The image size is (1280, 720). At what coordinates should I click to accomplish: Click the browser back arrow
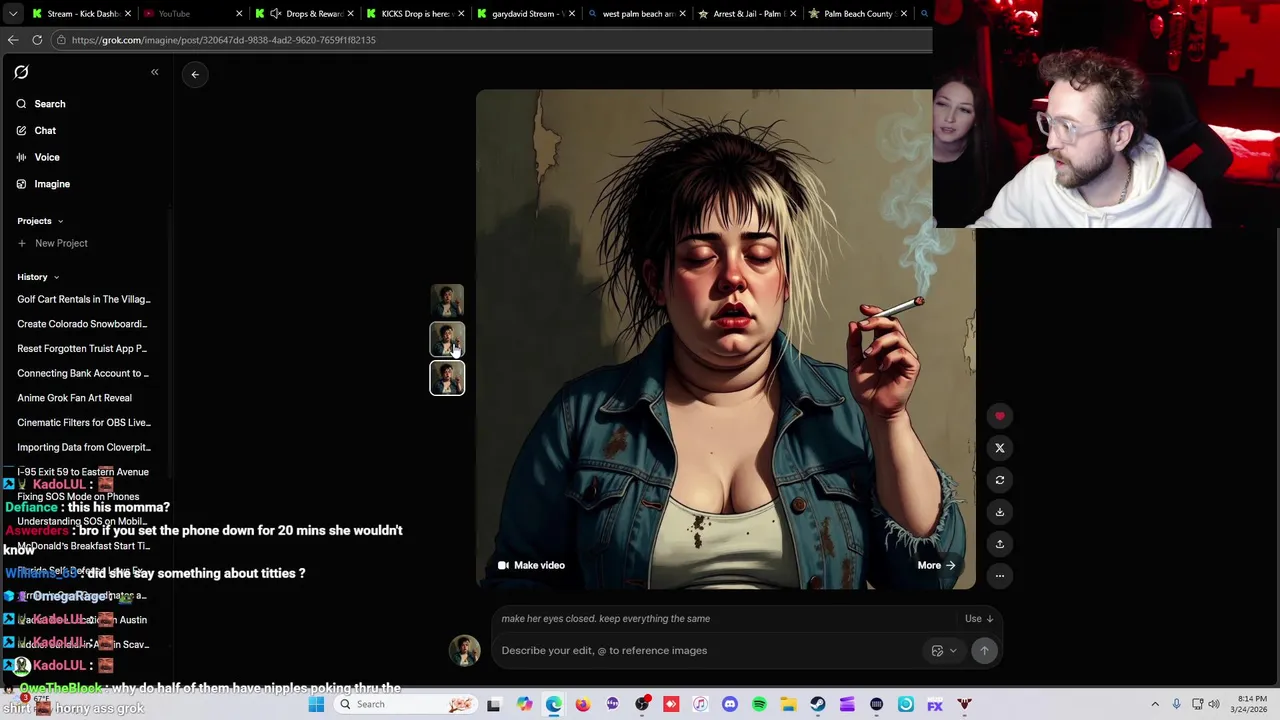13,40
